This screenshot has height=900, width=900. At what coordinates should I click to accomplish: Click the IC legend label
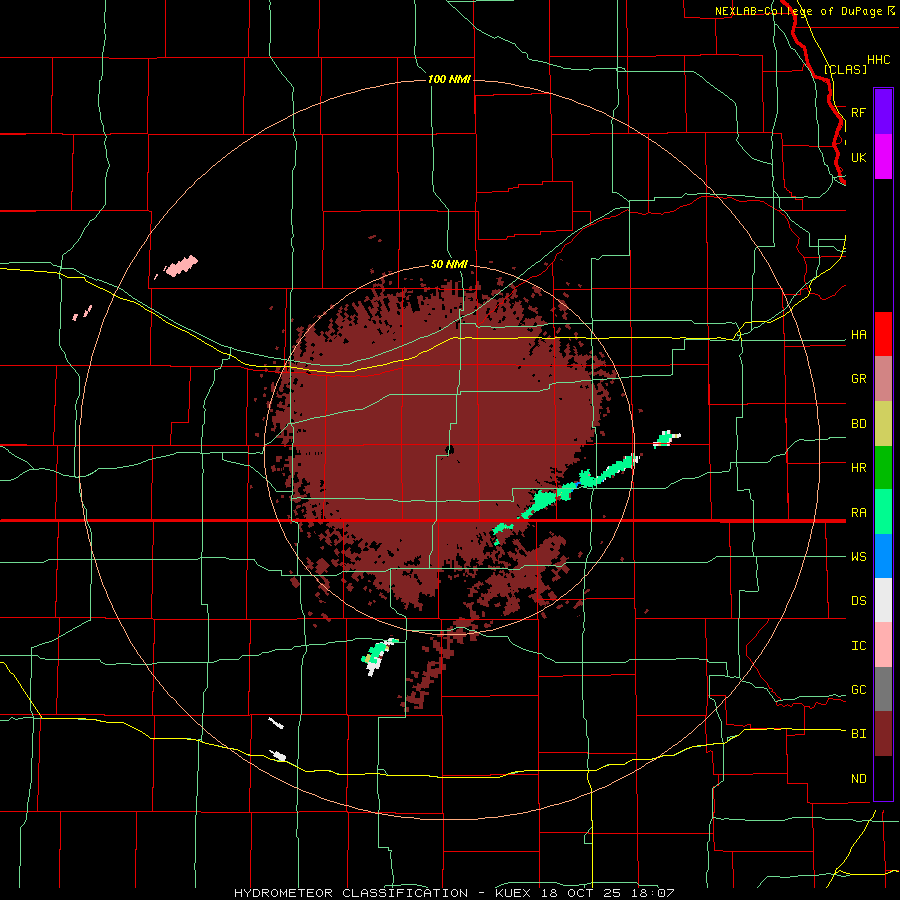point(858,645)
